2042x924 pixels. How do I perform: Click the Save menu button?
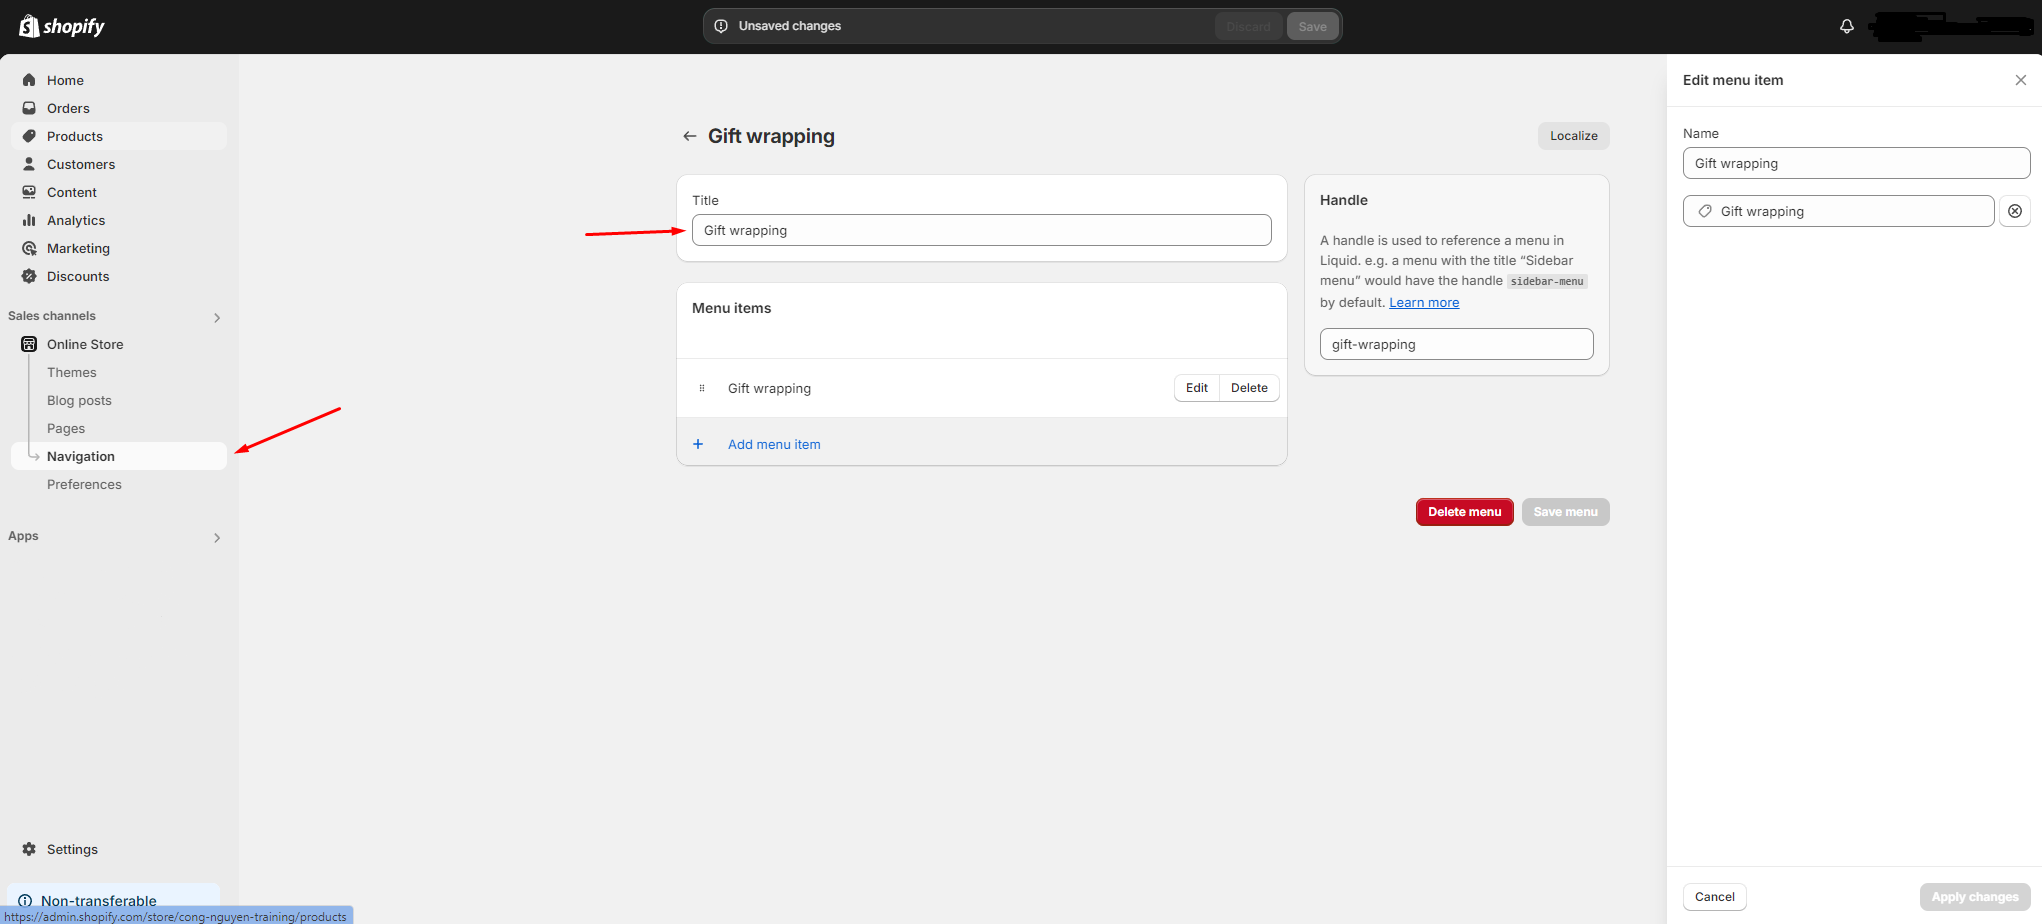1565,512
